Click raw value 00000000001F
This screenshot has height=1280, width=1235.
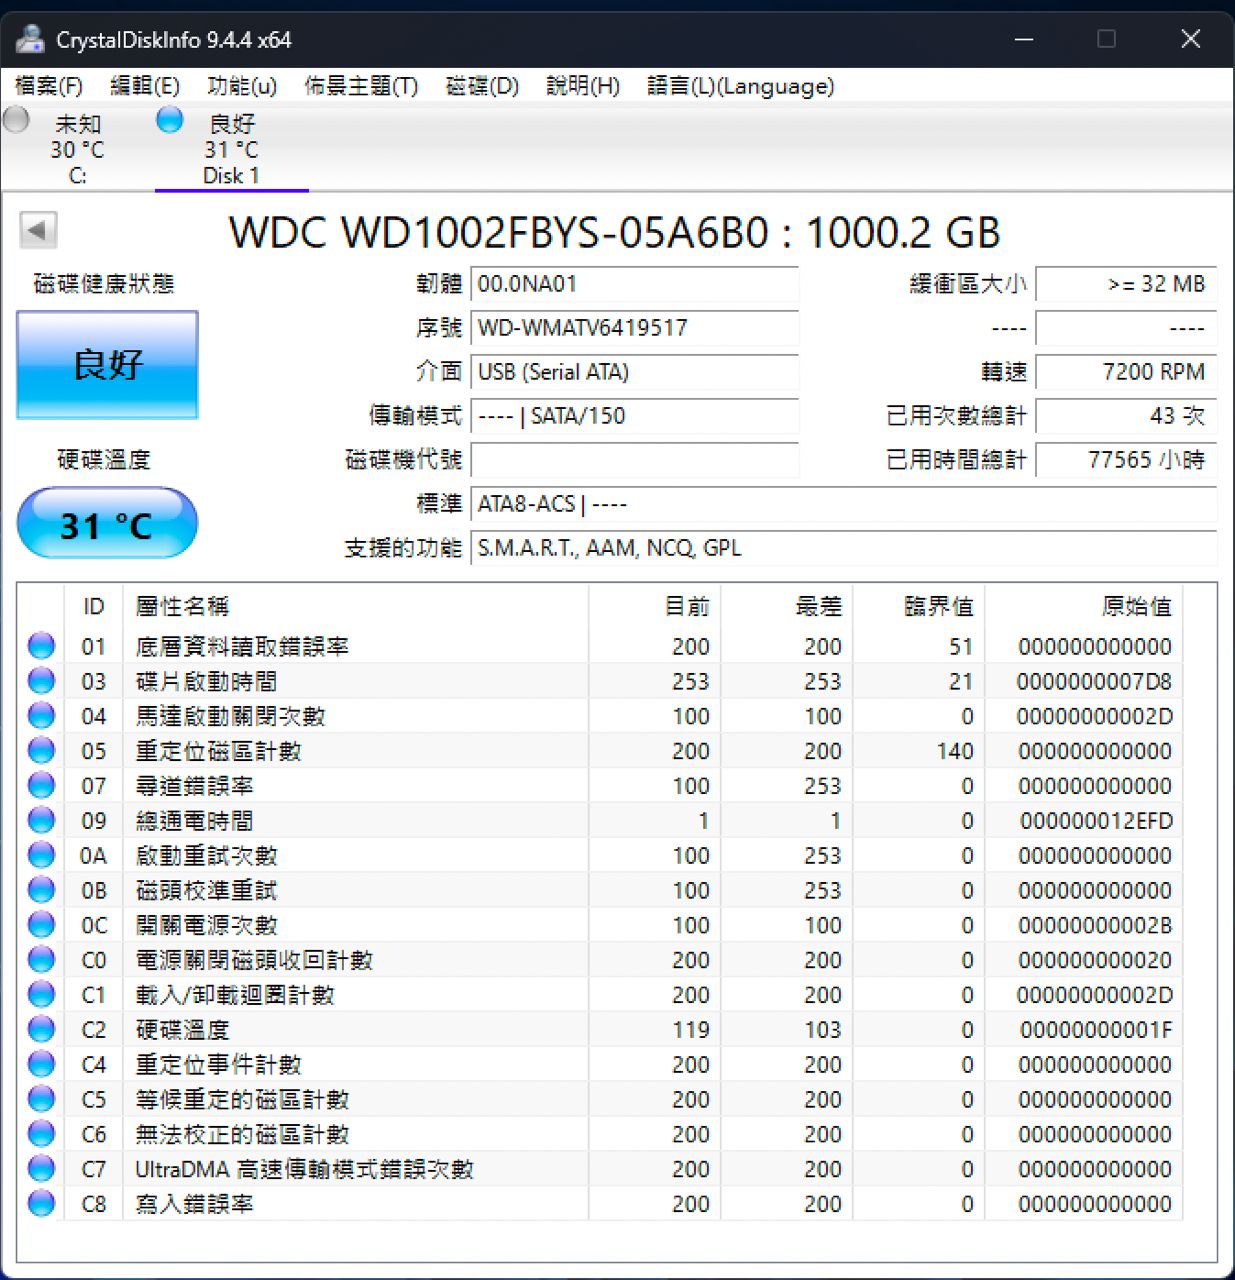1096,1030
